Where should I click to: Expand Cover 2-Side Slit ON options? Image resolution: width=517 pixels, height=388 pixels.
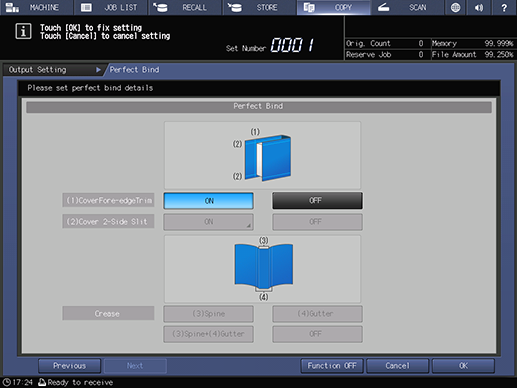click(x=209, y=222)
